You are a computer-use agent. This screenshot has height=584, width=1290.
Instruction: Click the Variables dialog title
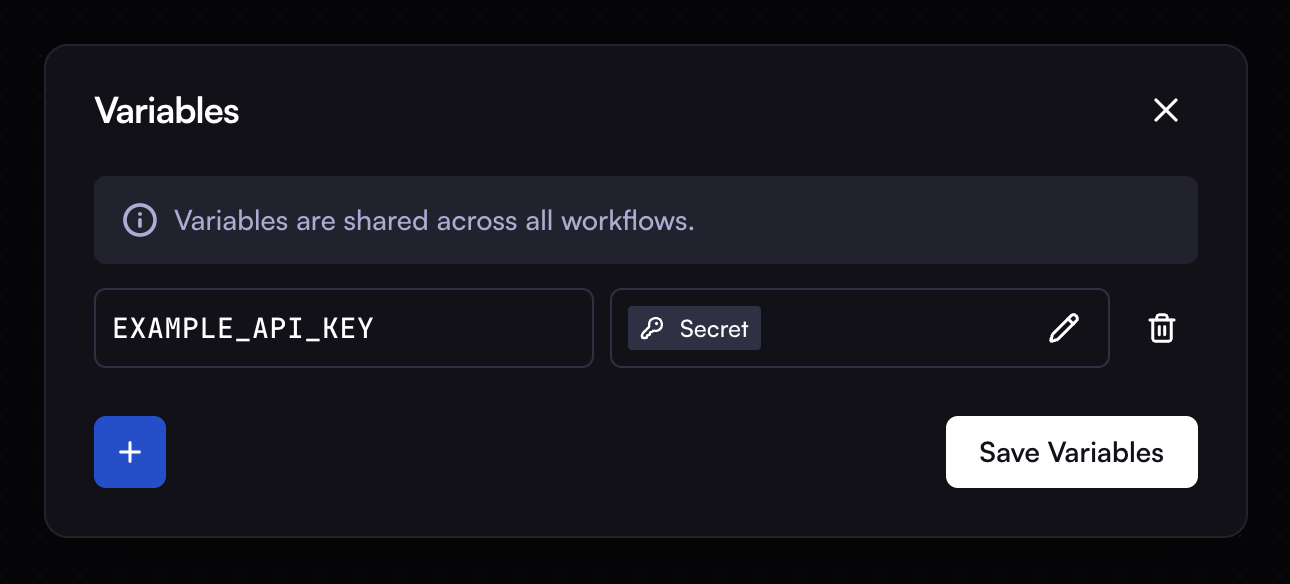pos(166,110)
